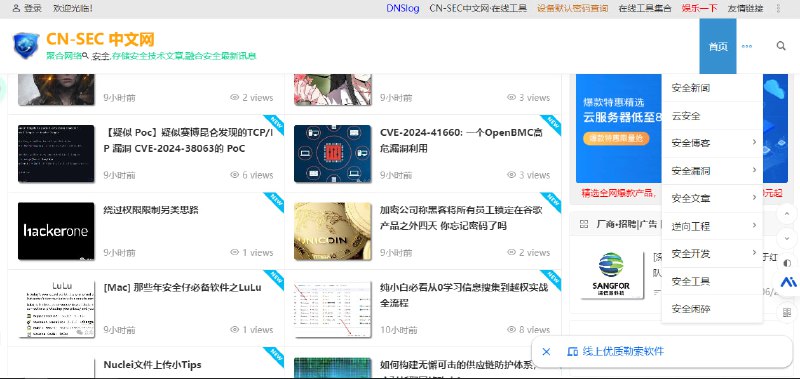Click eye views icon on 加密公司 card
The height and width of the screenshot is (379, 800).
(x=511, y=252)
